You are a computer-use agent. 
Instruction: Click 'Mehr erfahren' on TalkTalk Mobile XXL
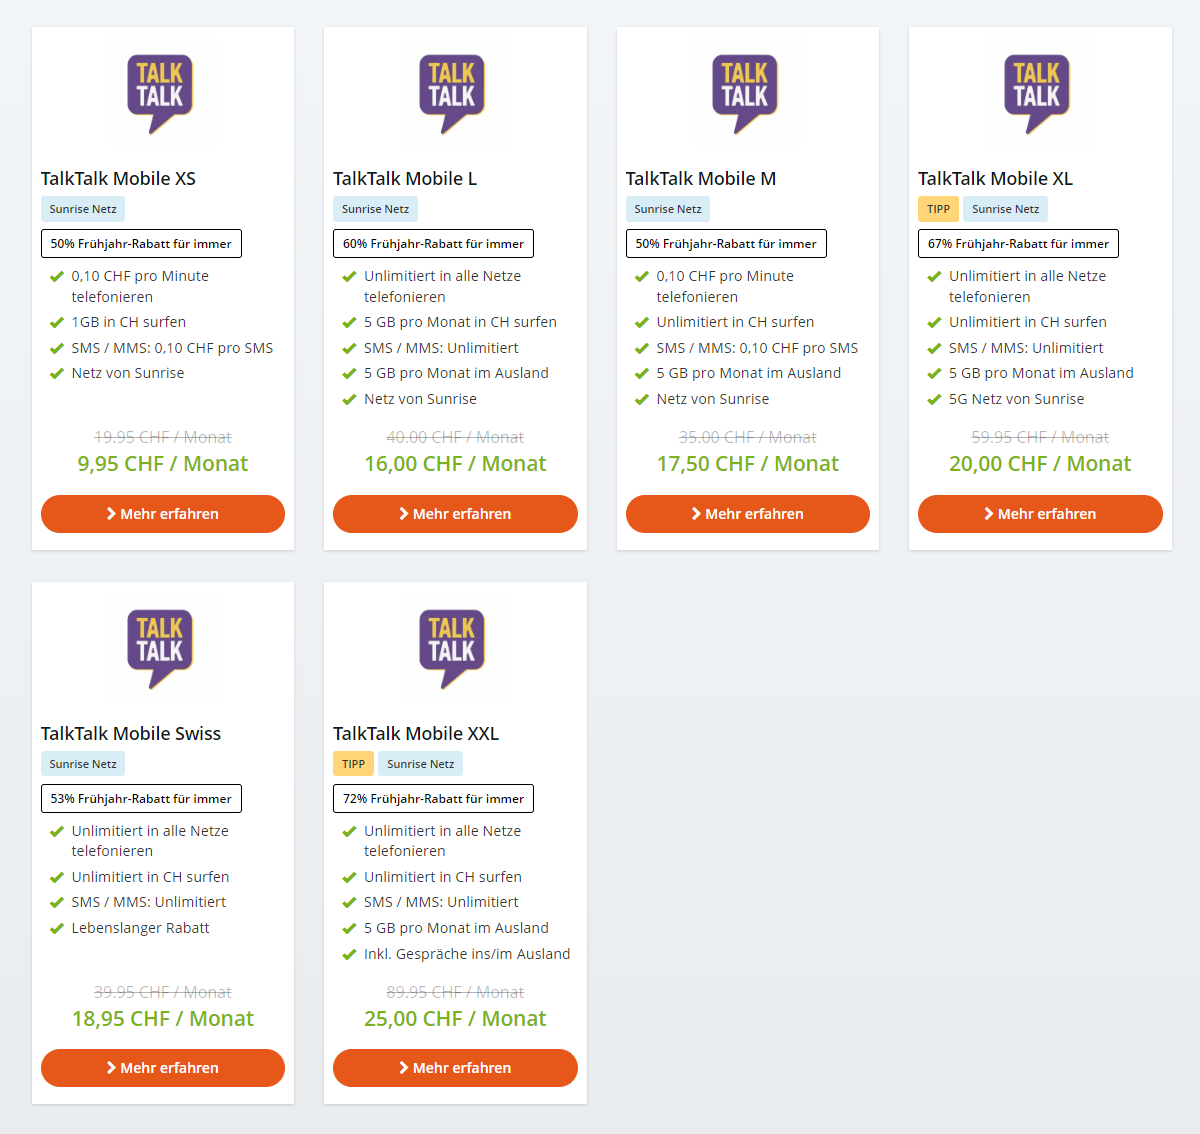[x=455, y=1068]
